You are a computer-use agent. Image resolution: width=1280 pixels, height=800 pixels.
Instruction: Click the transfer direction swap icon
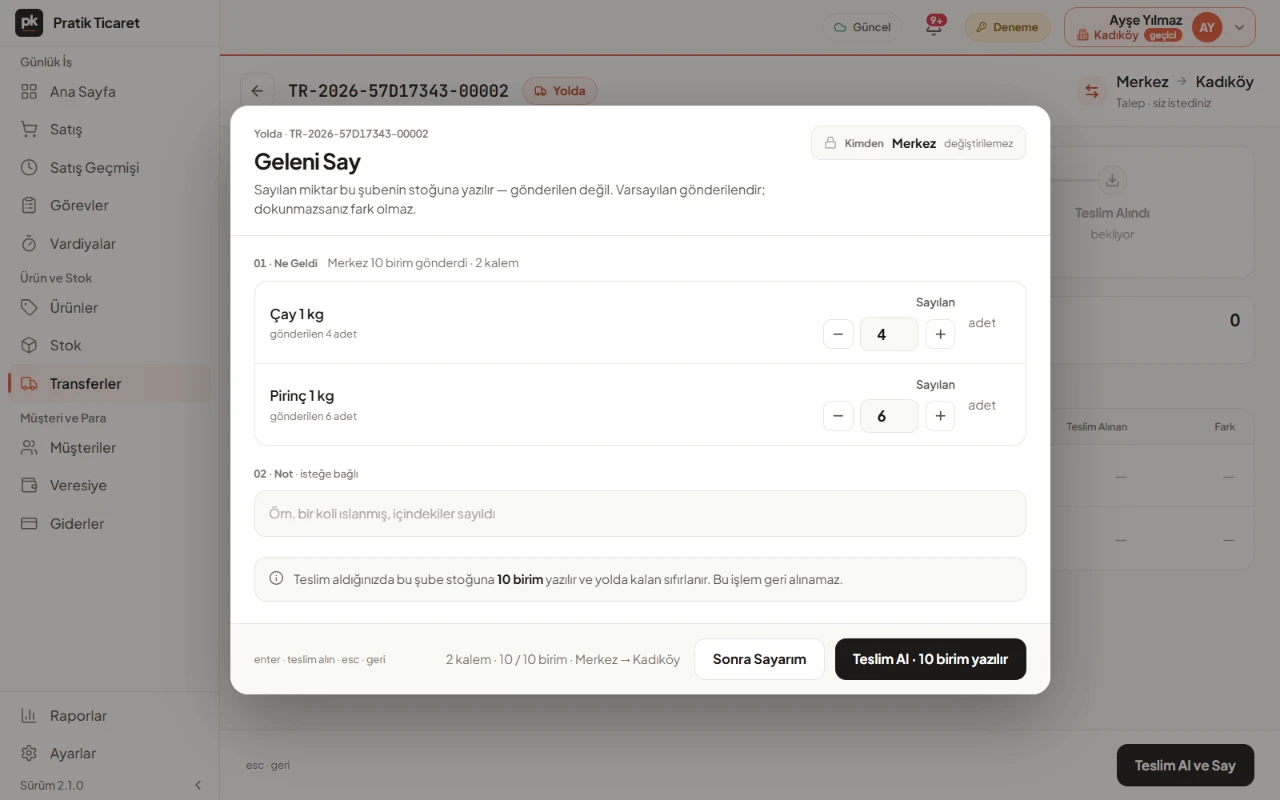(x=1091, y=91)
